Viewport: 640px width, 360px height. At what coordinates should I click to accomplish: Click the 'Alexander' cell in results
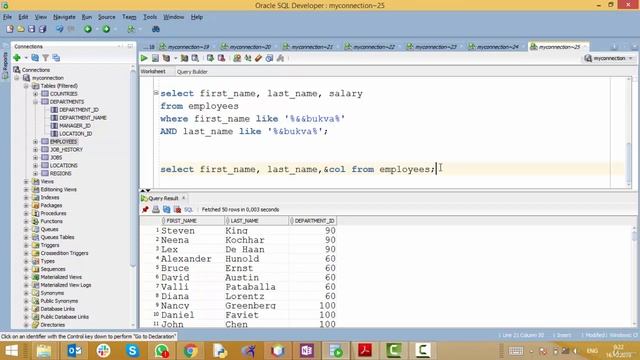pos(186,259)
